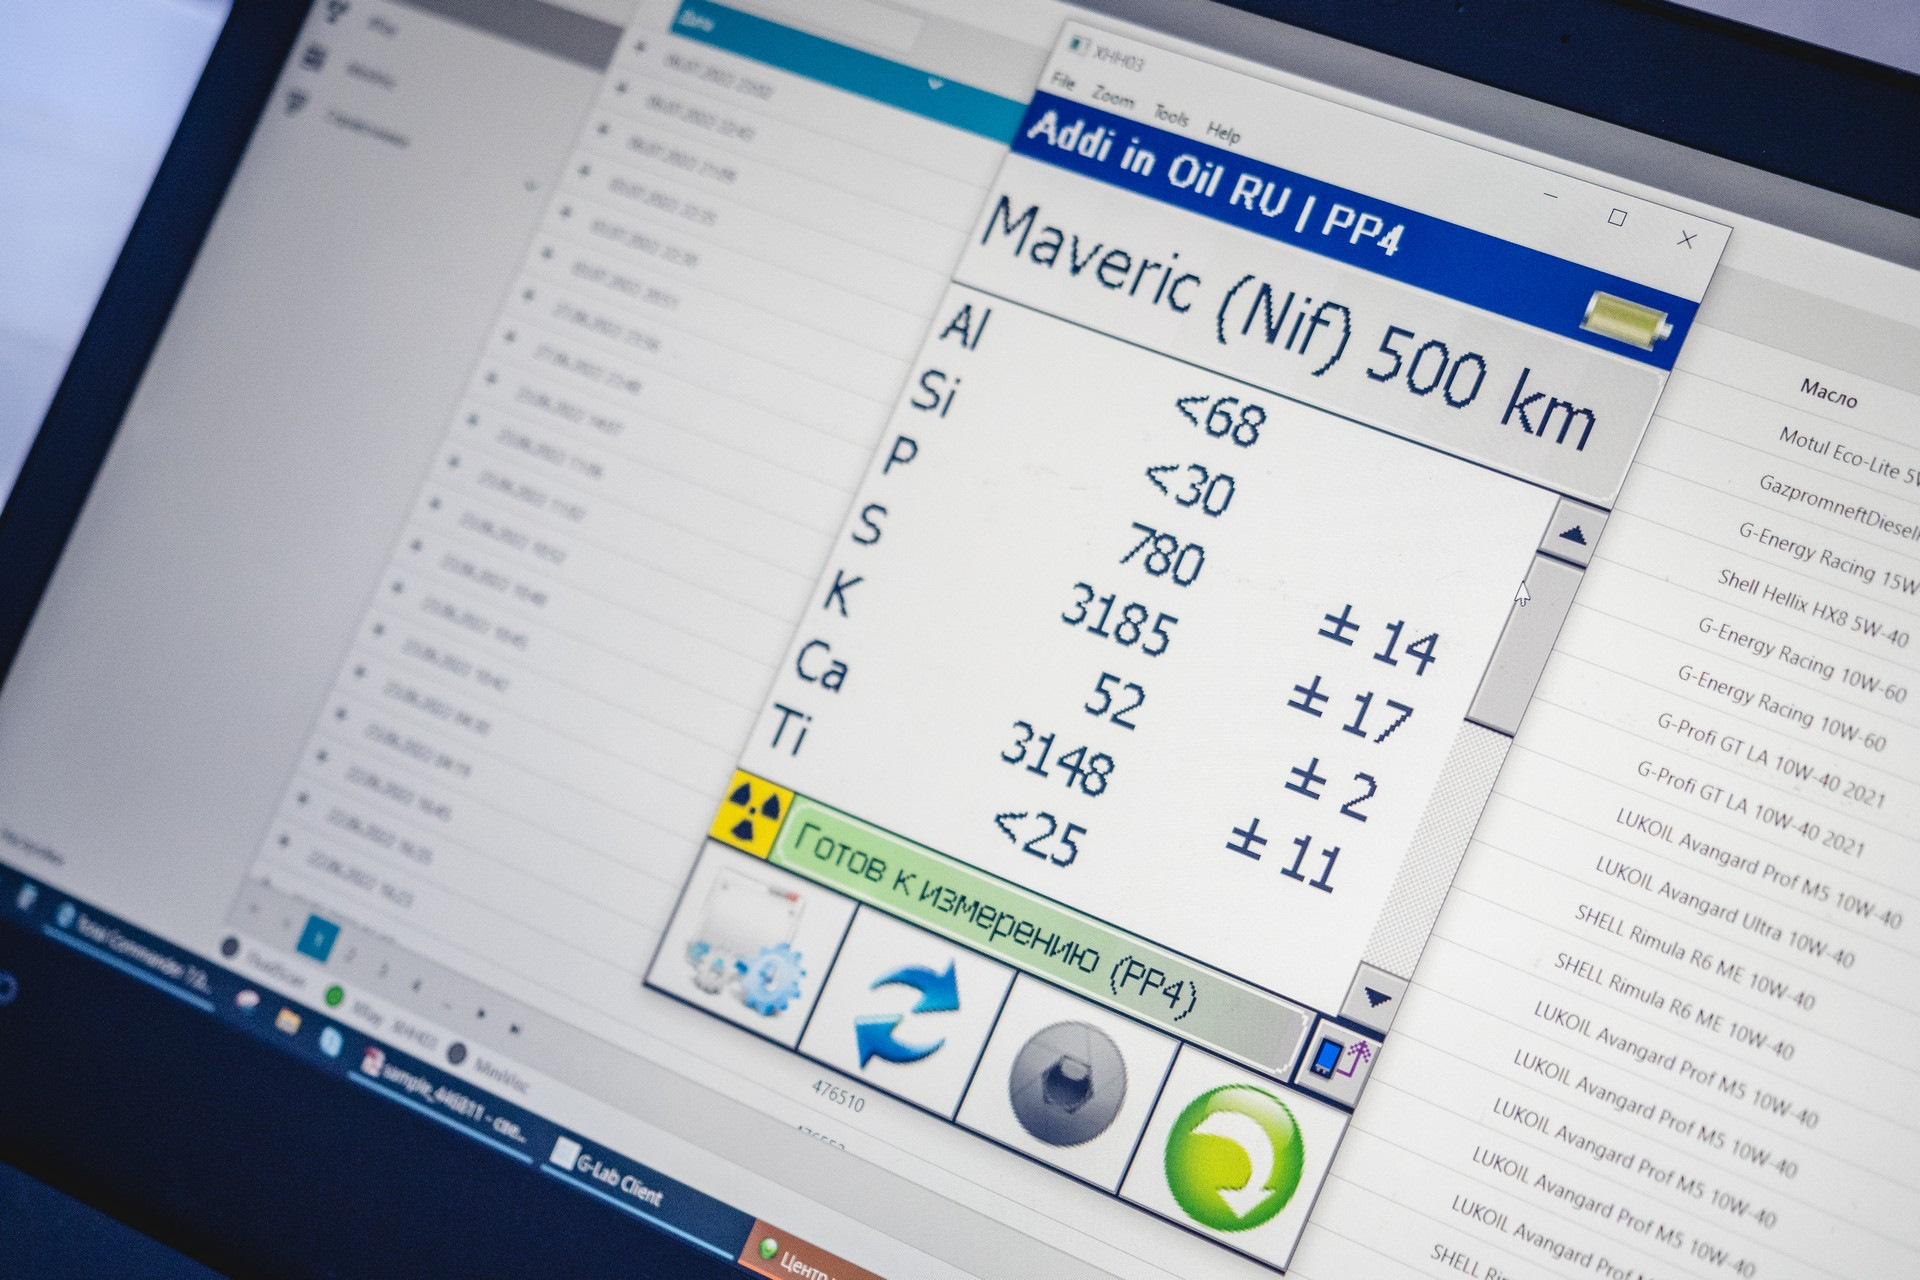Viewport: 1920px width, 1280px height.
Task: Select the Shell Hellix HX8 5W-40 row
Action: point(1812,607)
